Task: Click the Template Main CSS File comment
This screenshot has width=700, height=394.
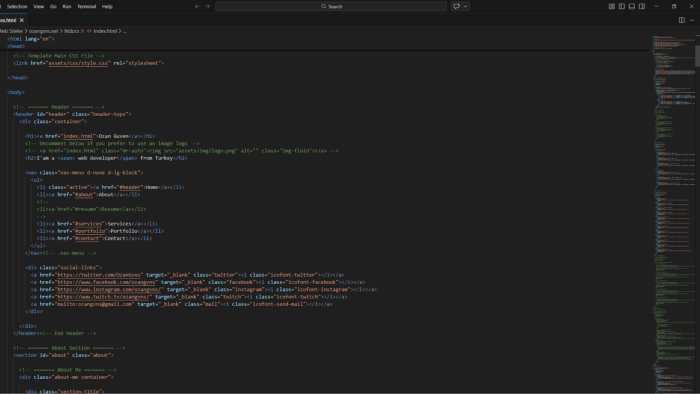Action: 58,56
